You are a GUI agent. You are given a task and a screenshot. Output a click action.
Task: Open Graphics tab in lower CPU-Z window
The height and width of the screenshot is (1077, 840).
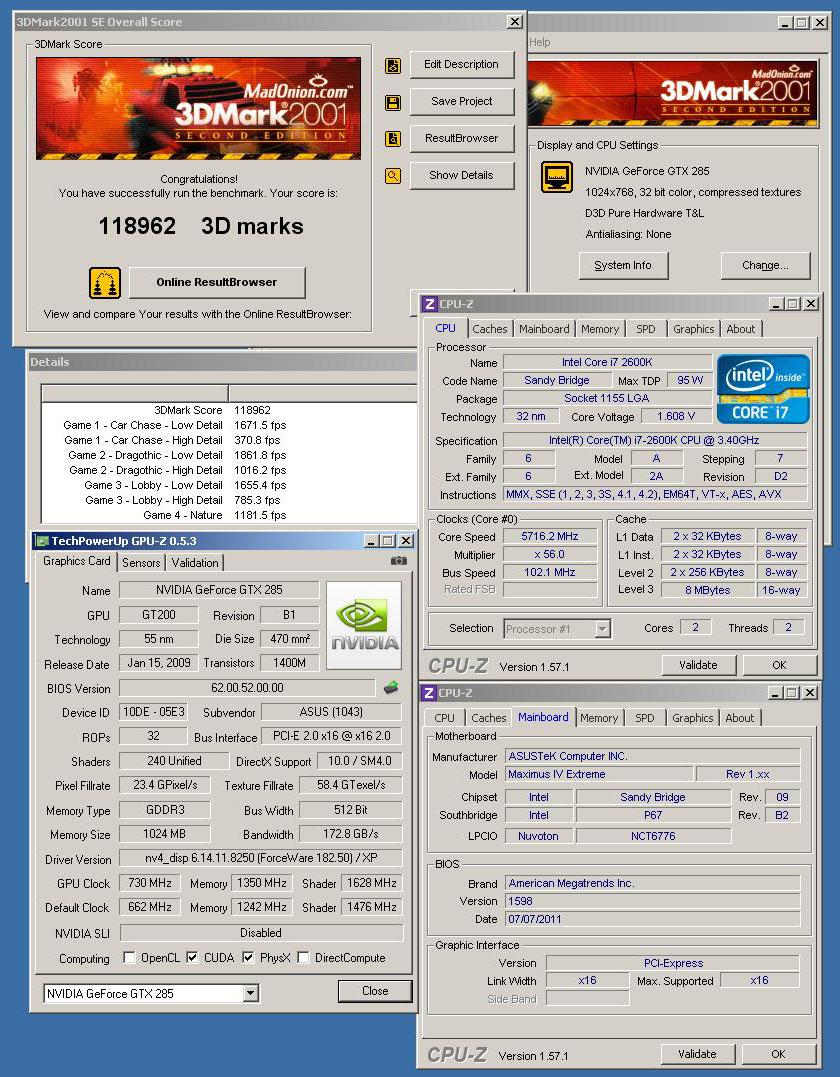click(x=692, y=718)
